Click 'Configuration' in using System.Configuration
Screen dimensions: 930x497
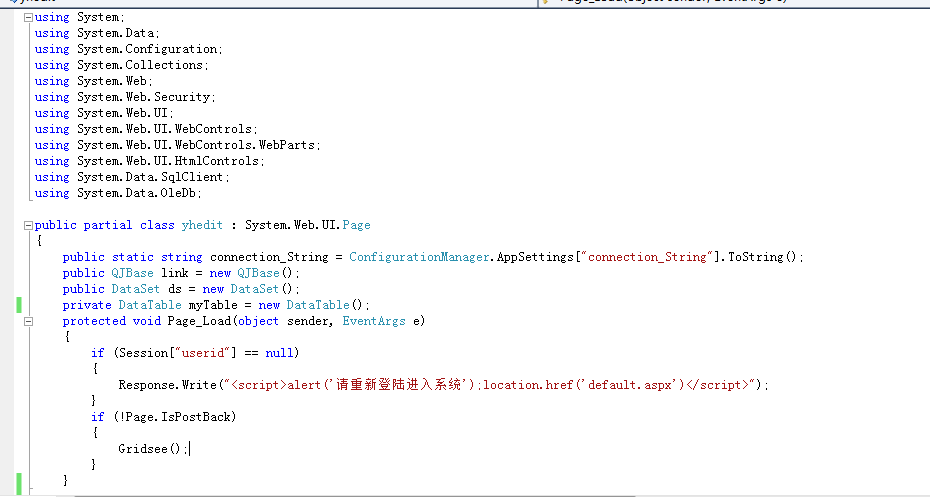[171, 49]
